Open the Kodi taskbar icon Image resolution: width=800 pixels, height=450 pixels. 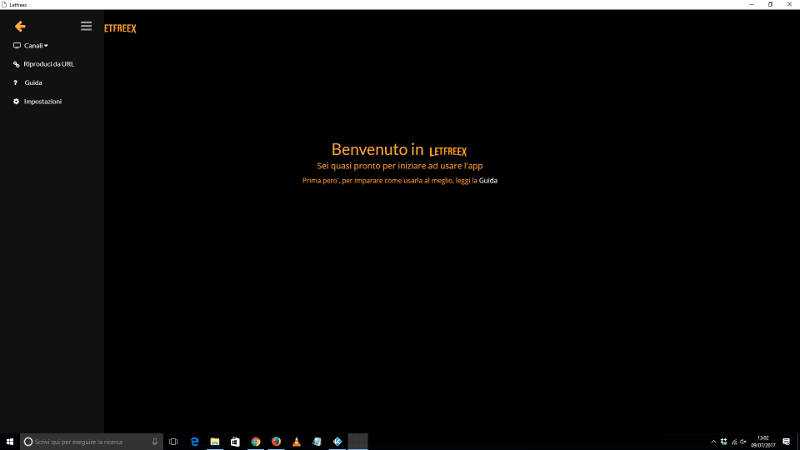tap(337, 441)
